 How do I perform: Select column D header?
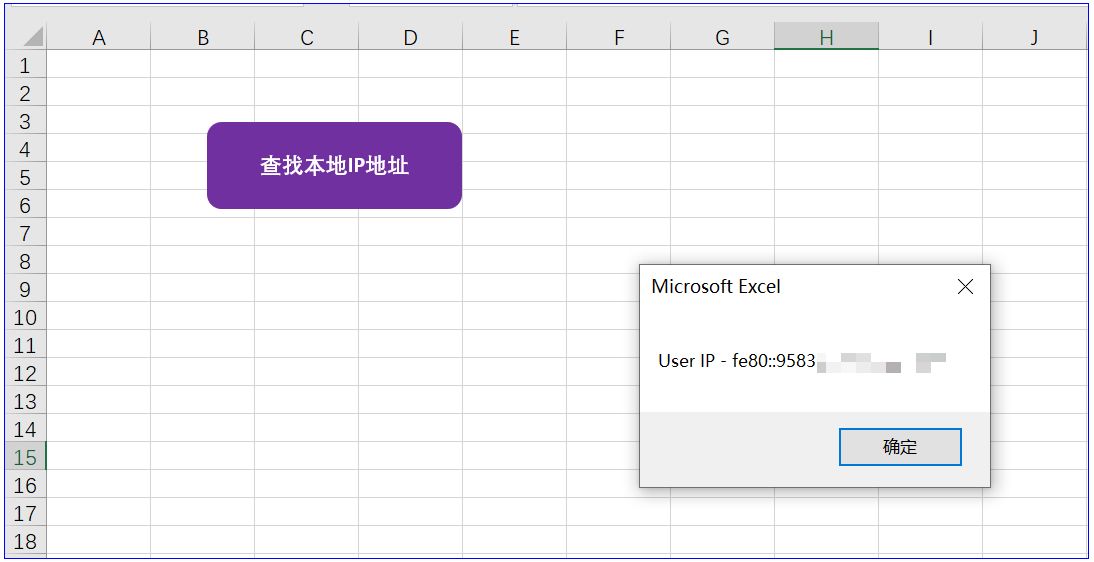[410, 36]
